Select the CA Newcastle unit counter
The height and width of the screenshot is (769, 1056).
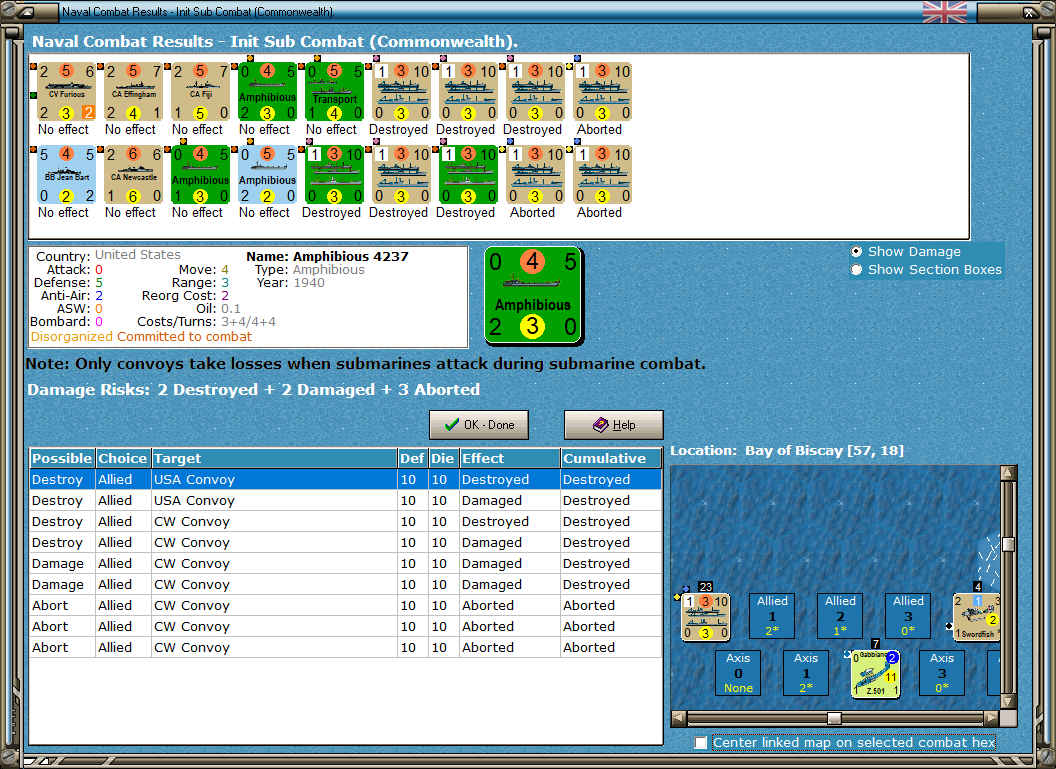(x=133, y=174)
